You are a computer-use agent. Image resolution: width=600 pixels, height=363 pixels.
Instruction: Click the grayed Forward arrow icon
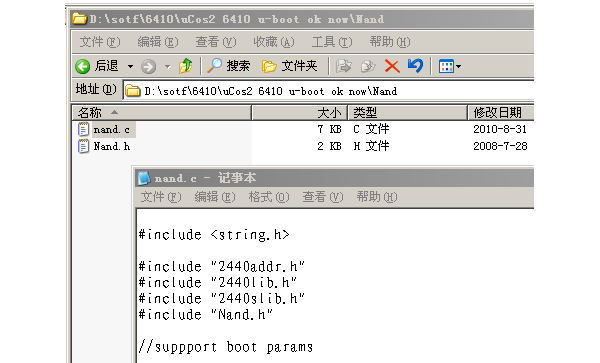click(x=148, y=67)
